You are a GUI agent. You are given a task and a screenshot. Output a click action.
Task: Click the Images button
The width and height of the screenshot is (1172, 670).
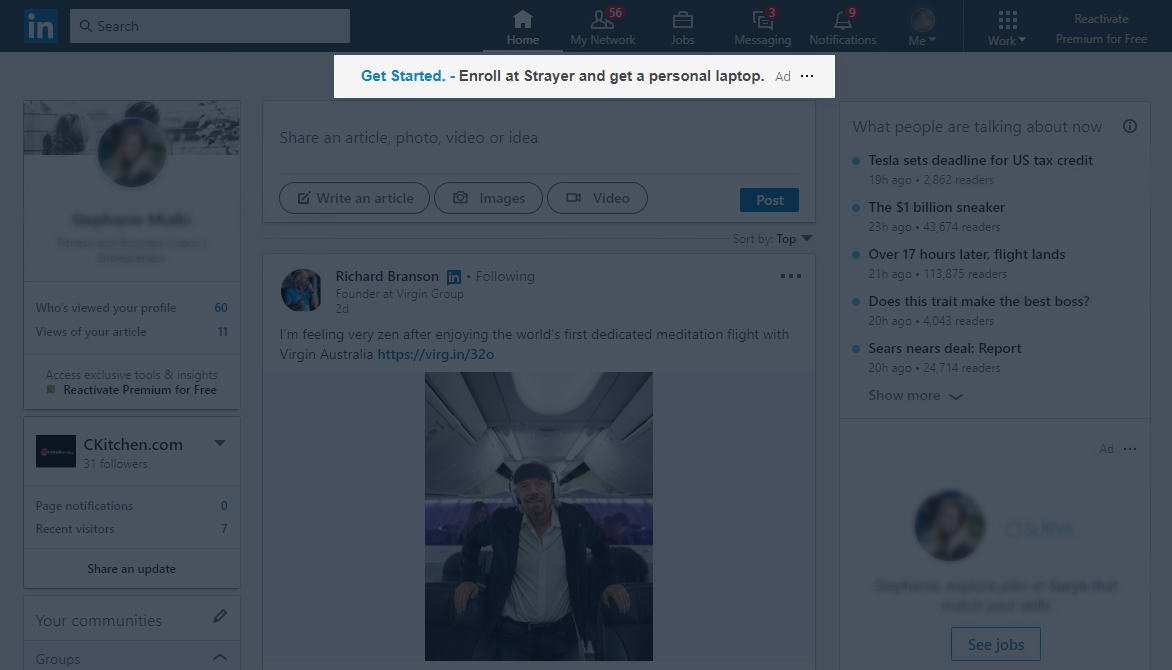pyautogui.click(x=488, y=198)
